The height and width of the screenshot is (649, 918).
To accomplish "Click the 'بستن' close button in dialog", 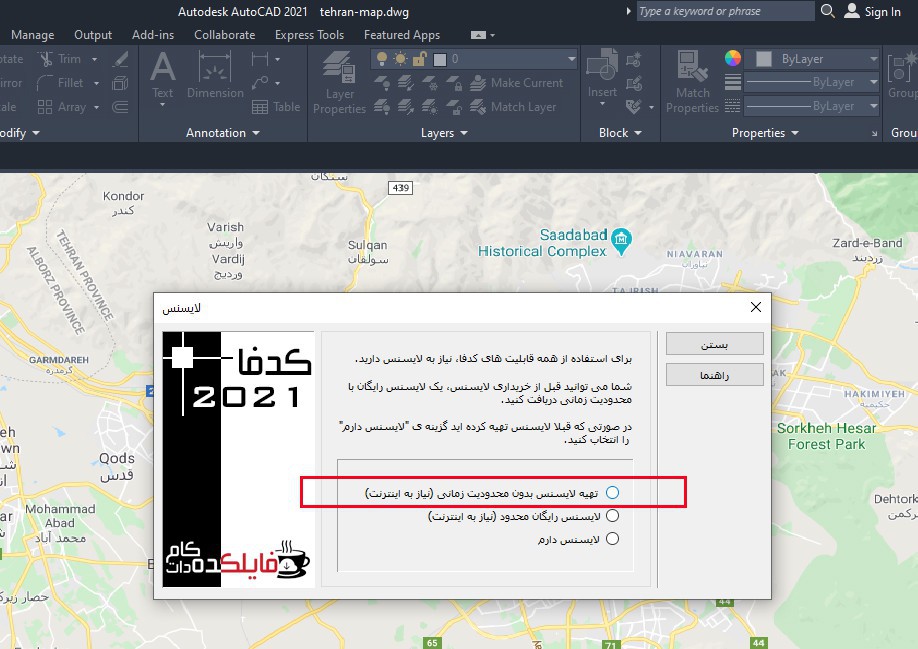I will 714,344.
